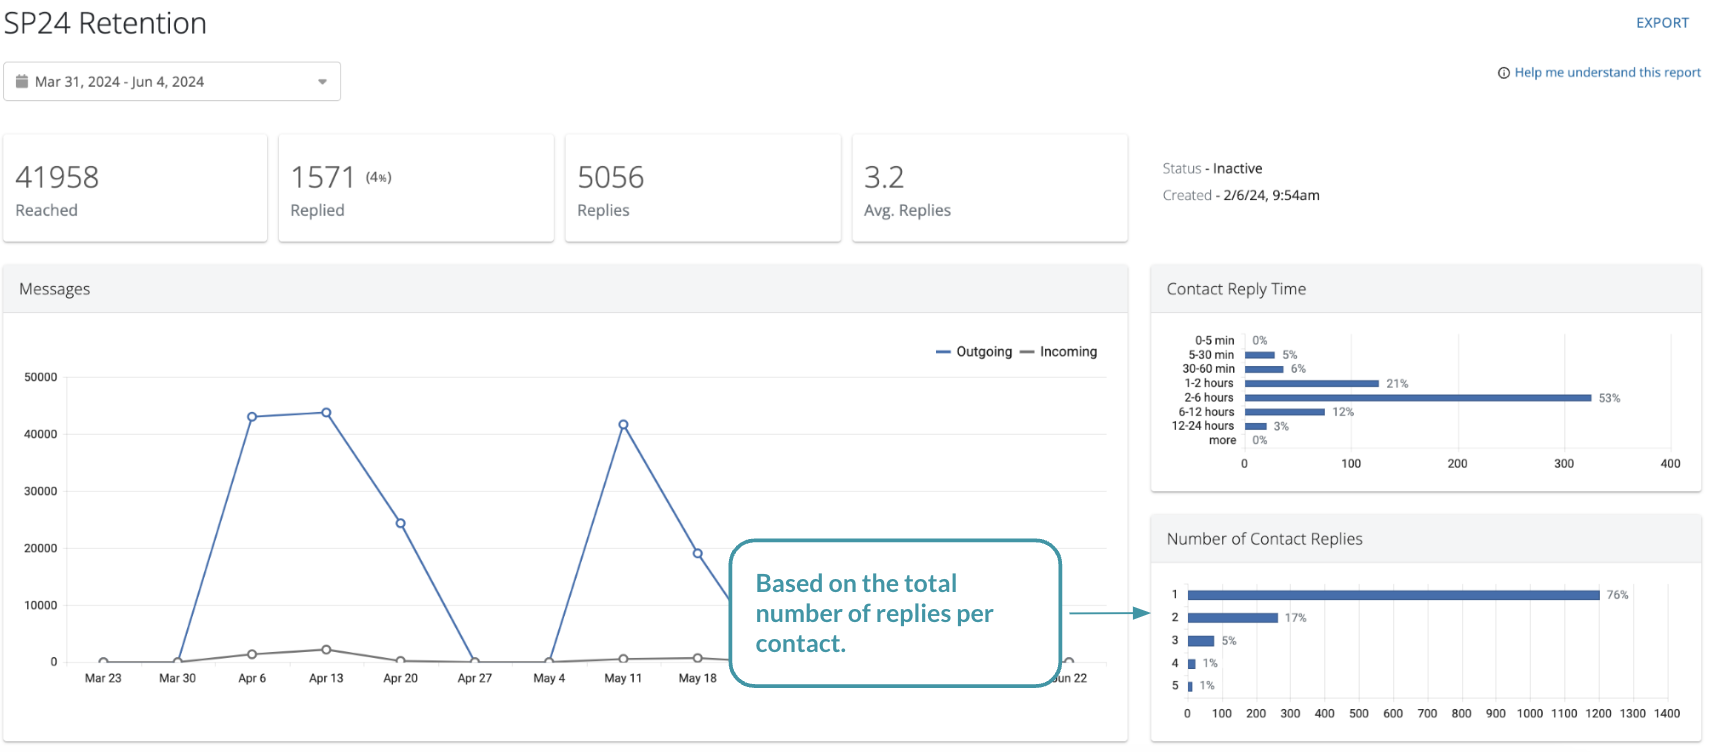The height and width of the screenshot is (756, 1718).
Task: Toggle the Incoming series in chart legend
Action: 1058,352
